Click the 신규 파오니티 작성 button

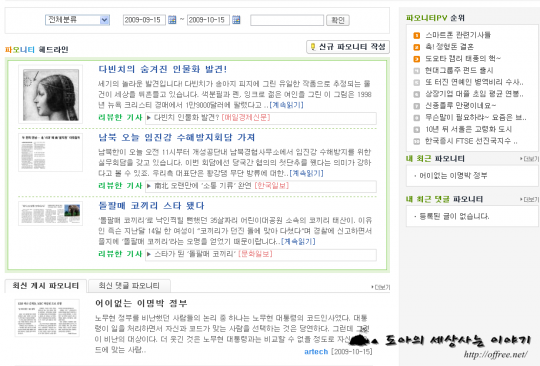[x=348, y=47]
